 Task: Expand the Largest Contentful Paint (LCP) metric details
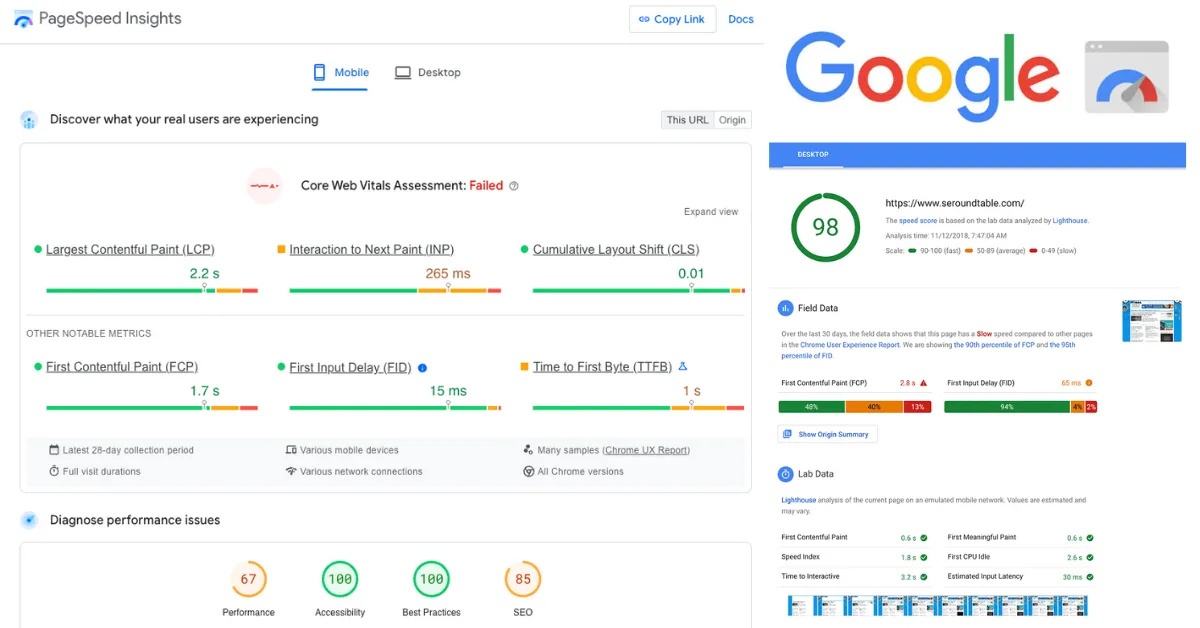[x=133, y=249]
